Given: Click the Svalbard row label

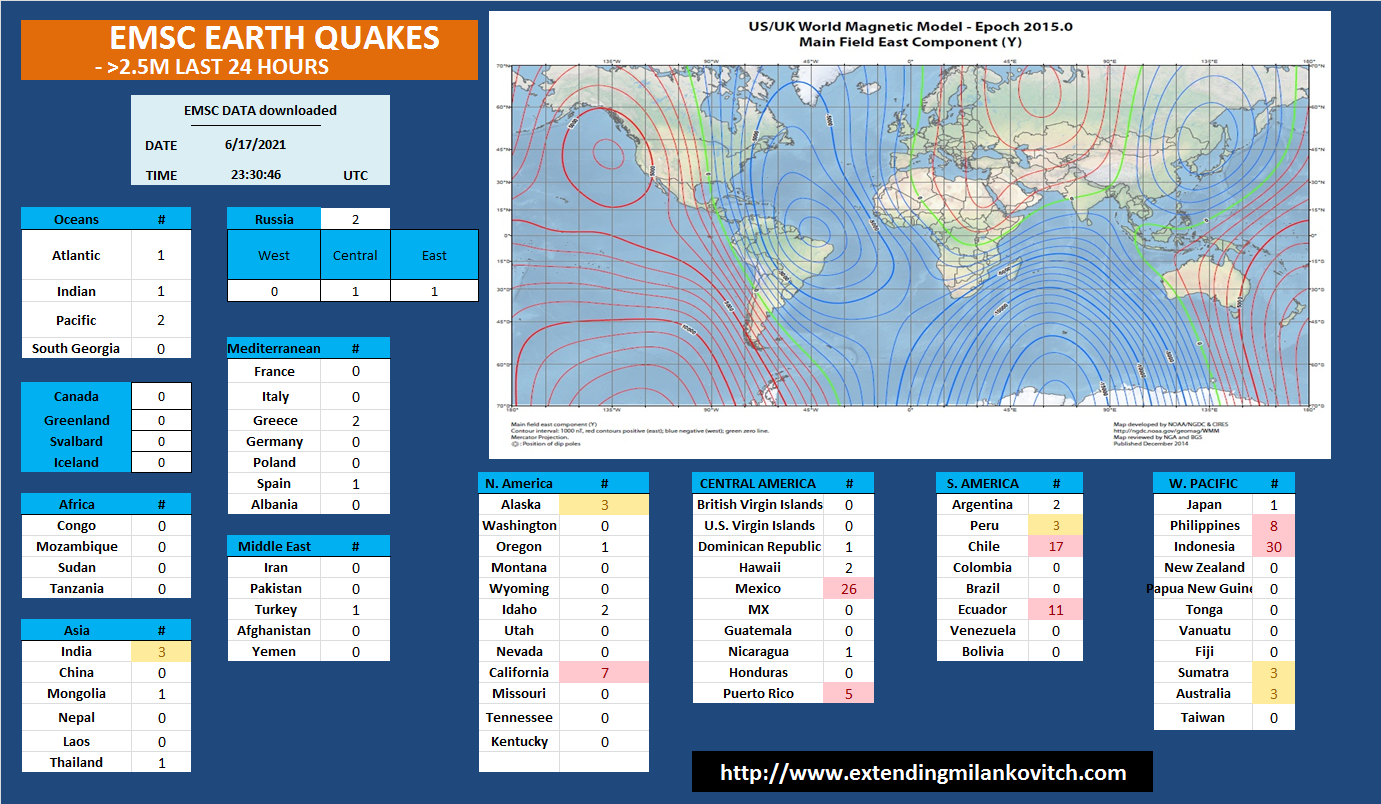Looking at the screenshot, I should (x=76, y=441).
